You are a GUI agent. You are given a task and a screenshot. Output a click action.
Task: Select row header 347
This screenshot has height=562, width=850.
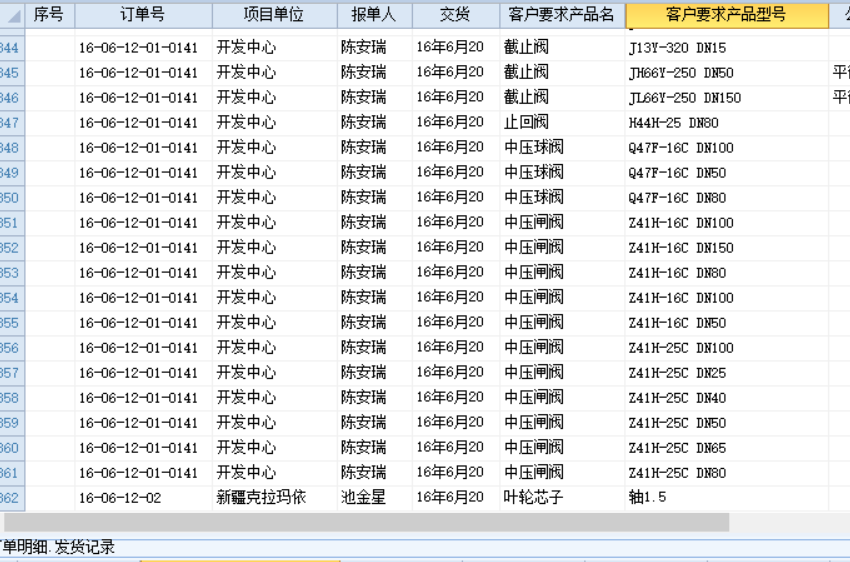point(12,122)
